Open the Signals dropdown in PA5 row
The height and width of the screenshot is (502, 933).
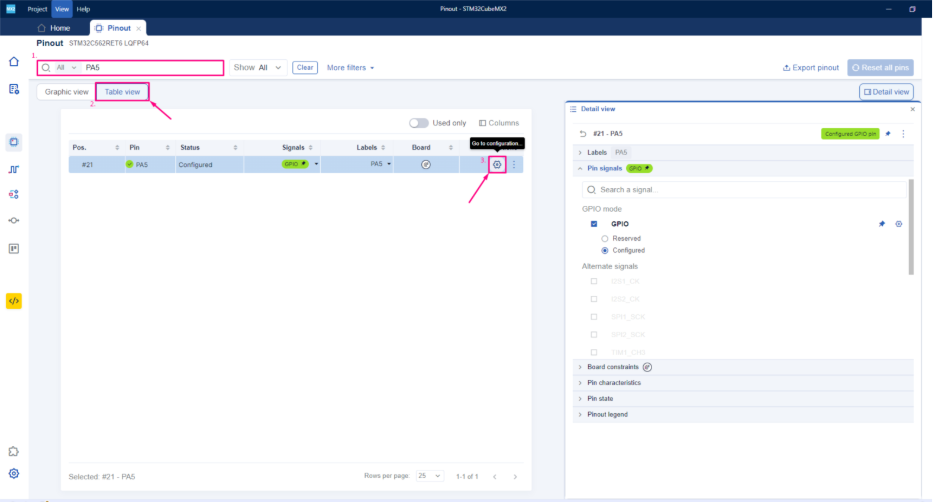click(316, 165)
